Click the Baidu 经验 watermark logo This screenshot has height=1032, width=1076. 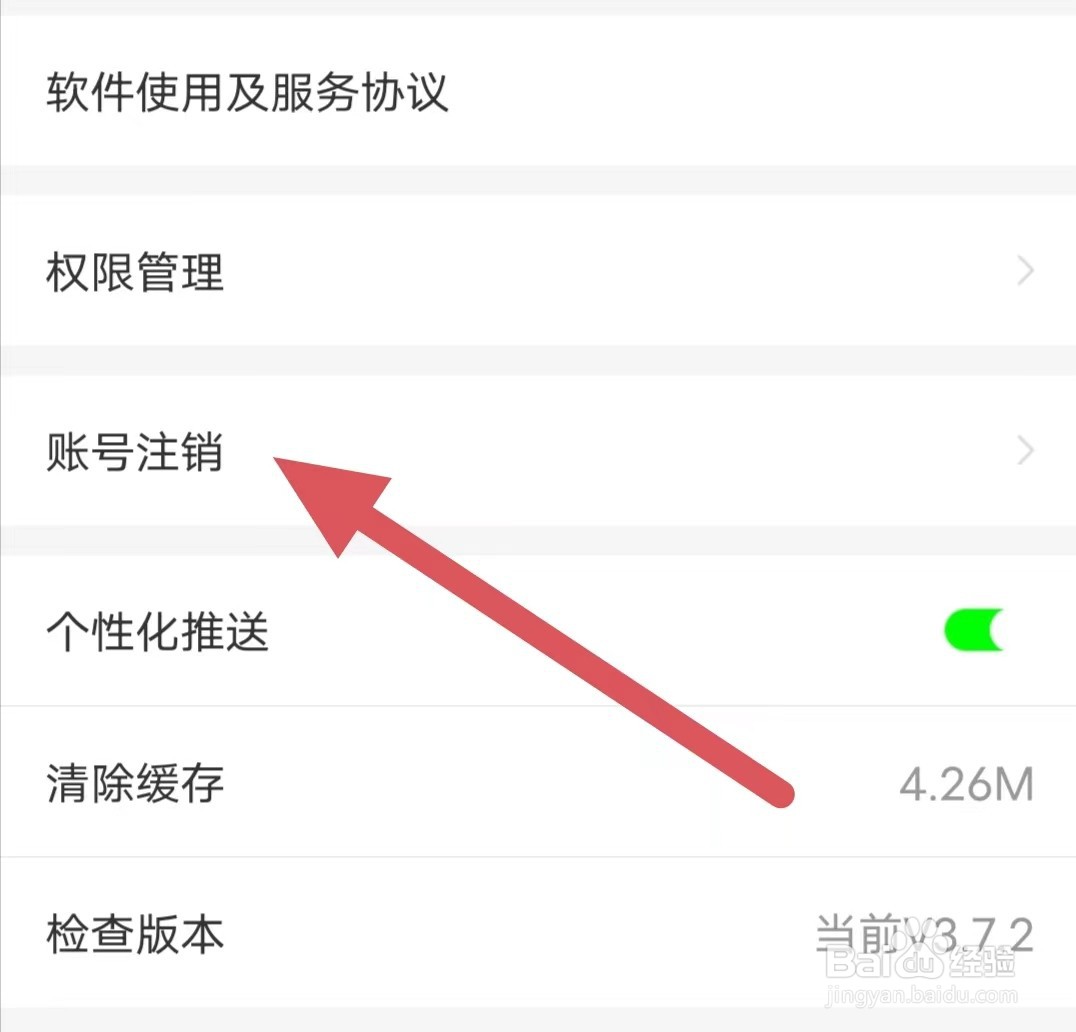coord(920,963)
